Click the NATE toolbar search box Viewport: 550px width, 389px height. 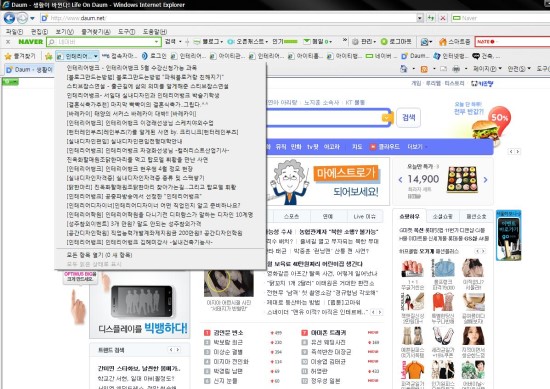(x=512, y=42)
